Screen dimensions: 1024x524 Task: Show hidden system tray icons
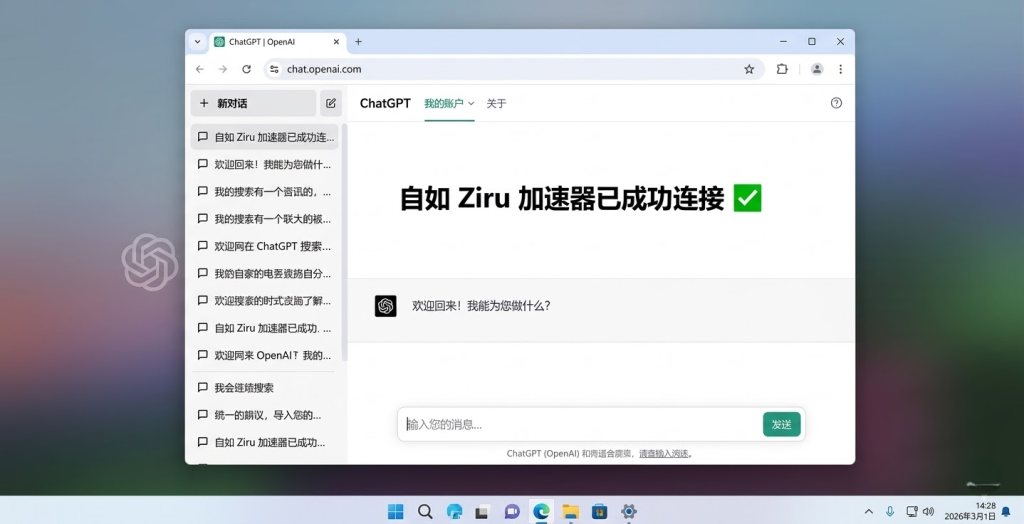869,512
